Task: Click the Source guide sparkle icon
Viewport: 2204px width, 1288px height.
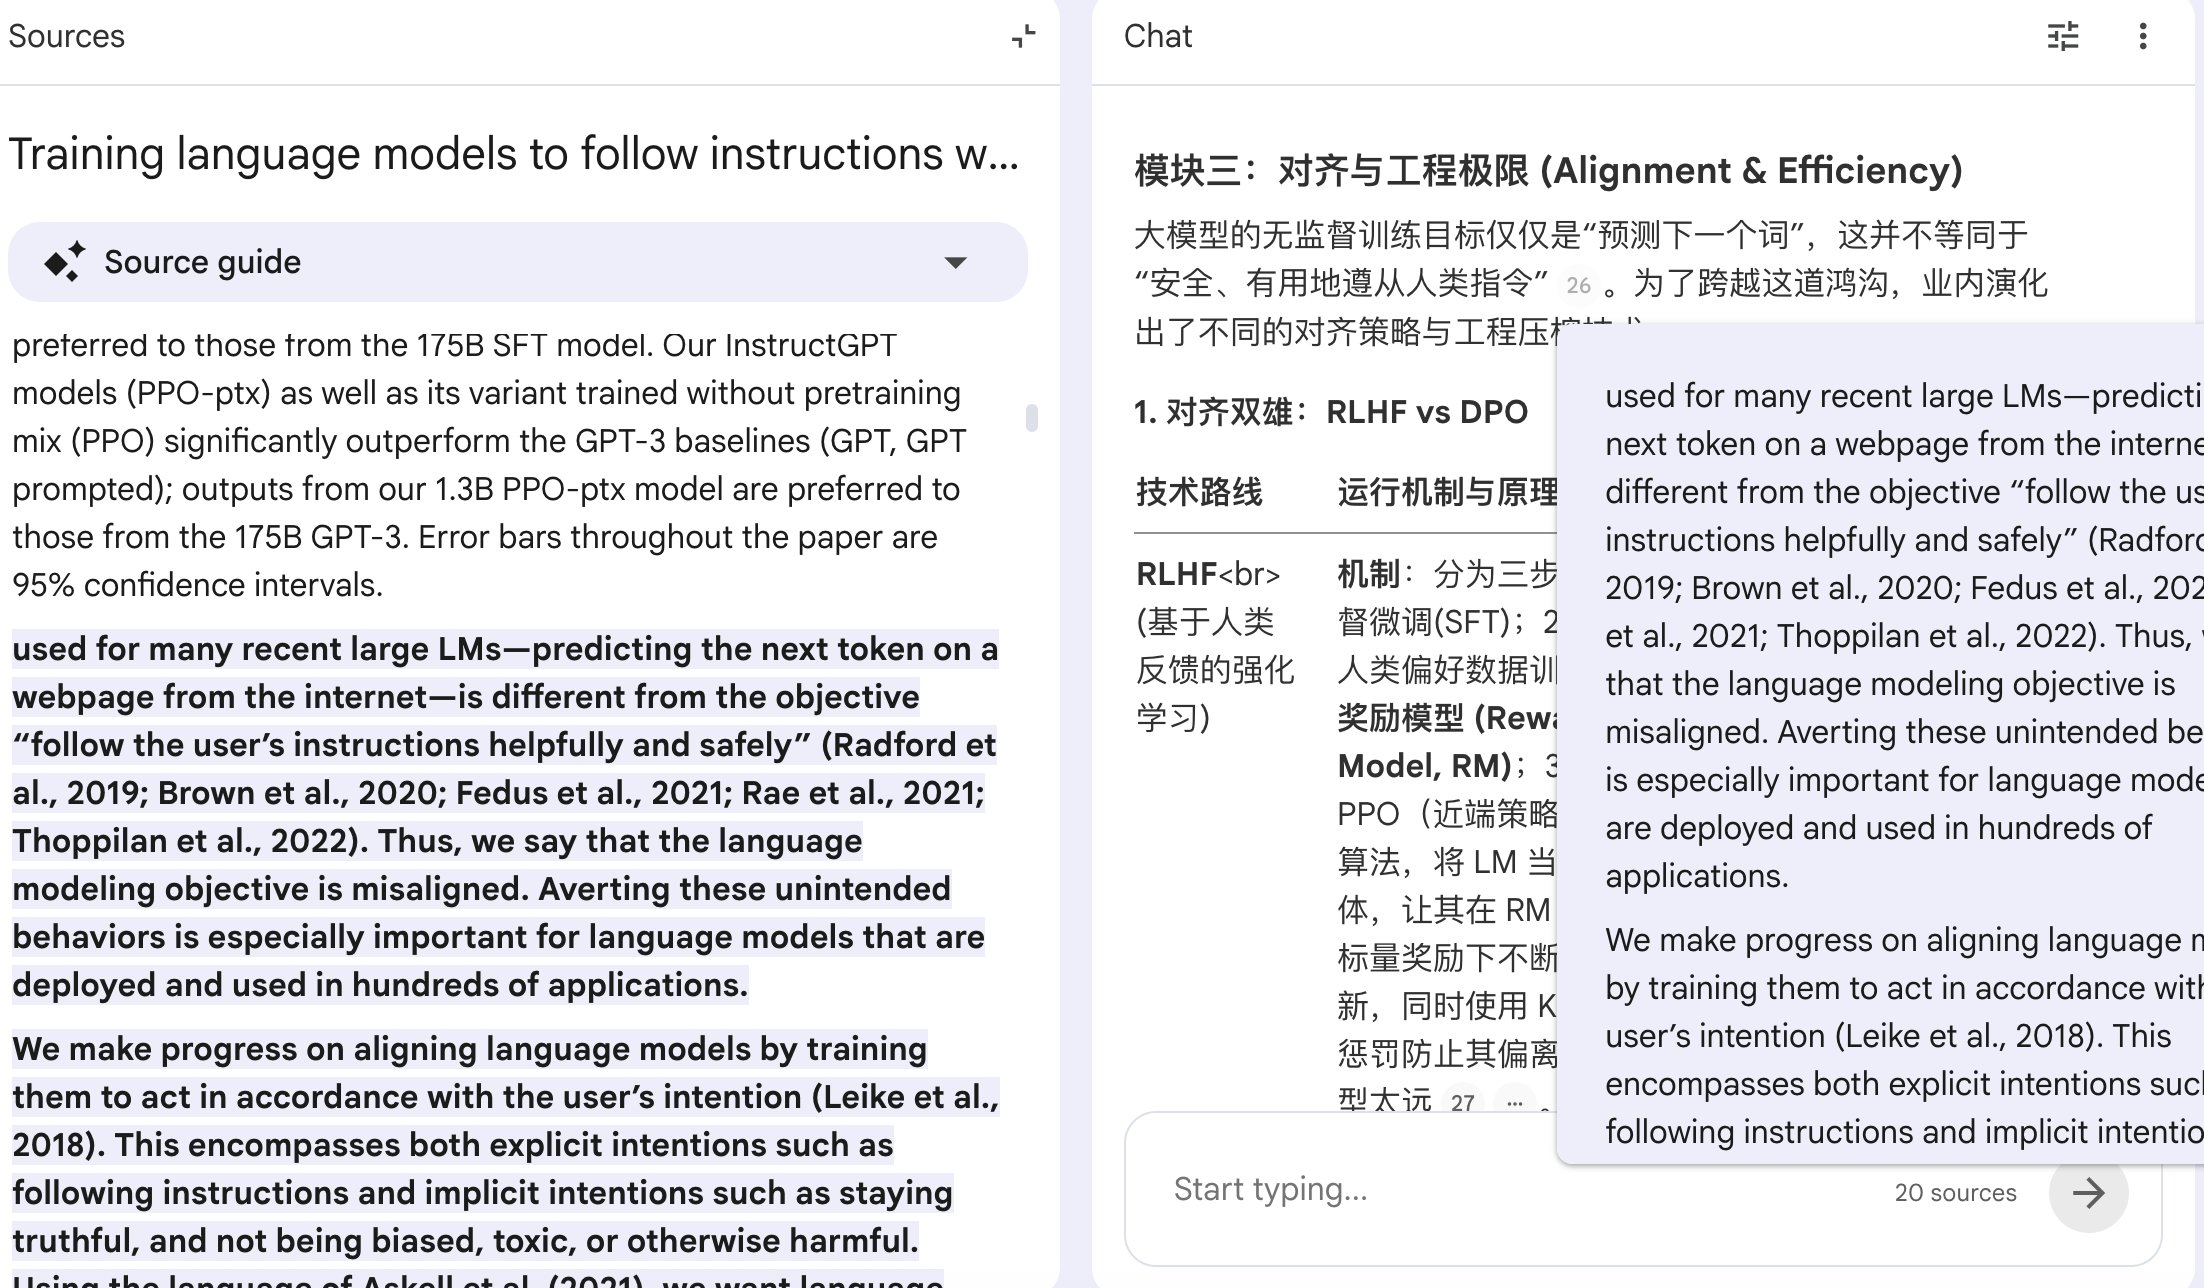Action: point(65,262)
